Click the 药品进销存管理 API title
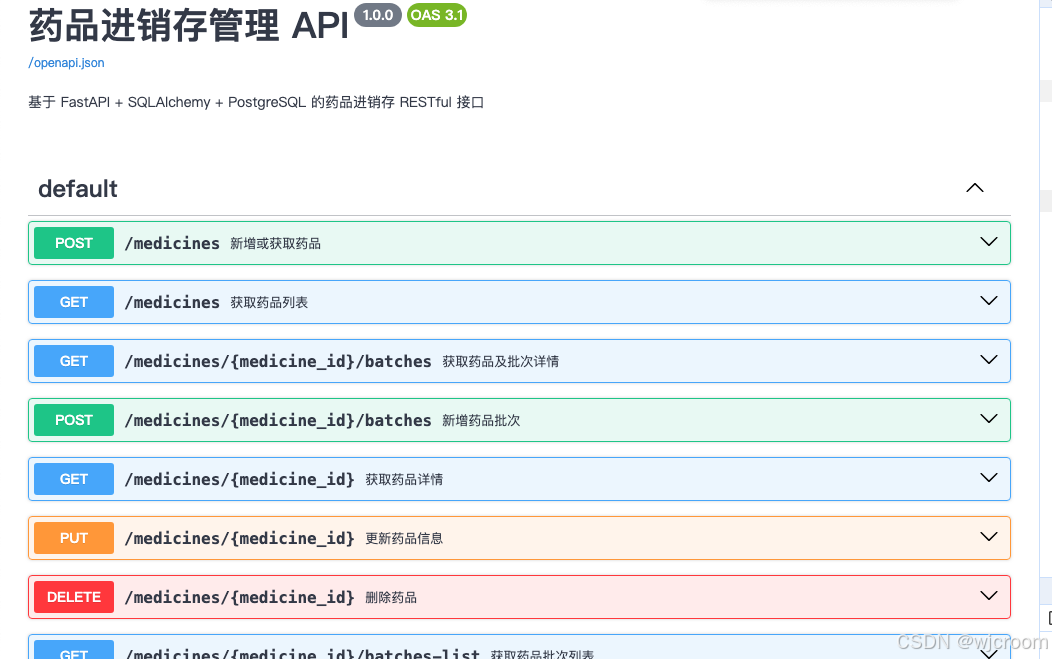Image resolution: width=1052 pixels, height=659 pixels. coord(189,26)
